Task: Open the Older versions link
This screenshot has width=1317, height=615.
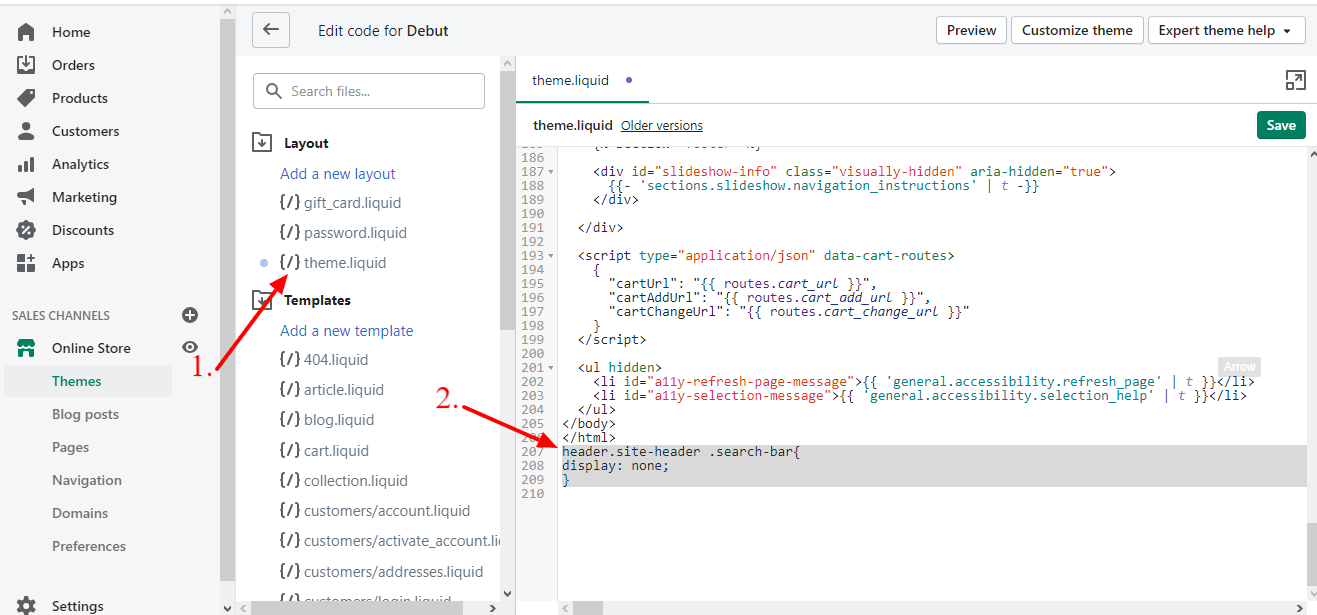Action: click(x=661, y=125)
